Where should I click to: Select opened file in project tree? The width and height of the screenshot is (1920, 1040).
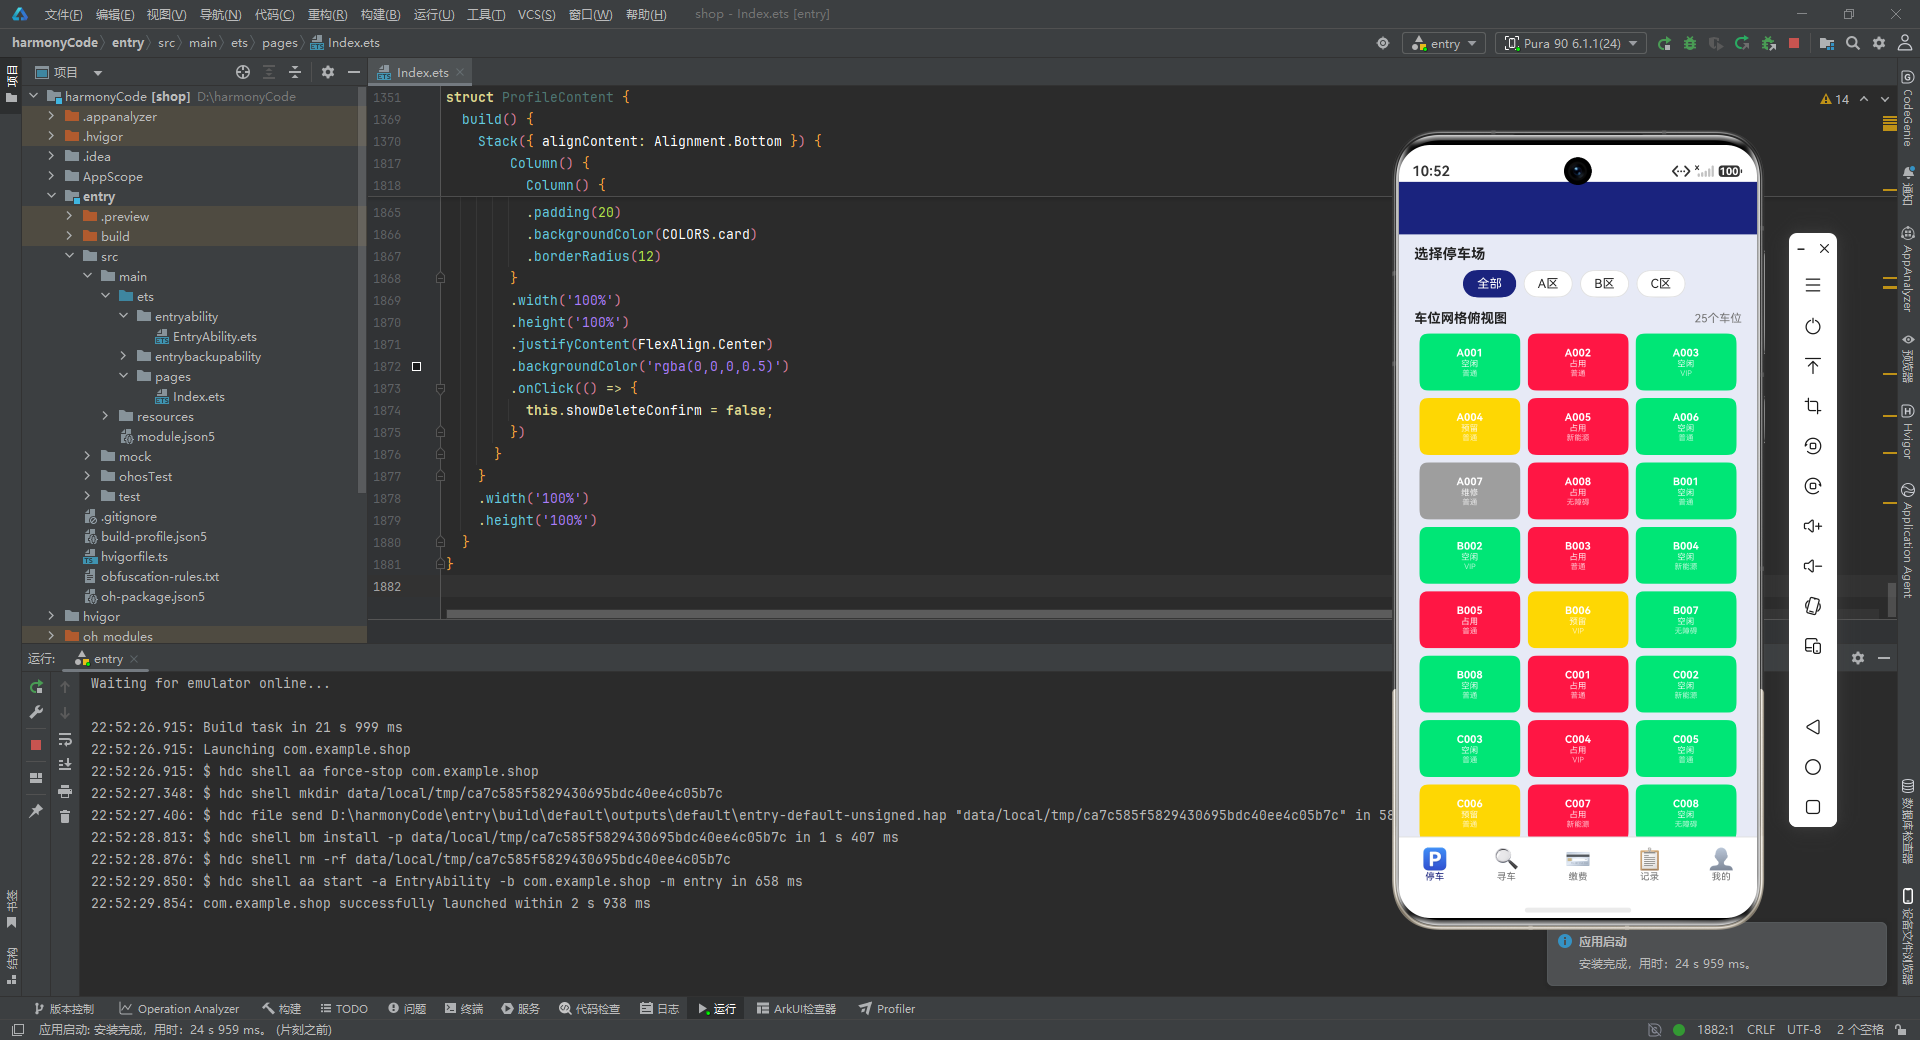tap(243, 72)
